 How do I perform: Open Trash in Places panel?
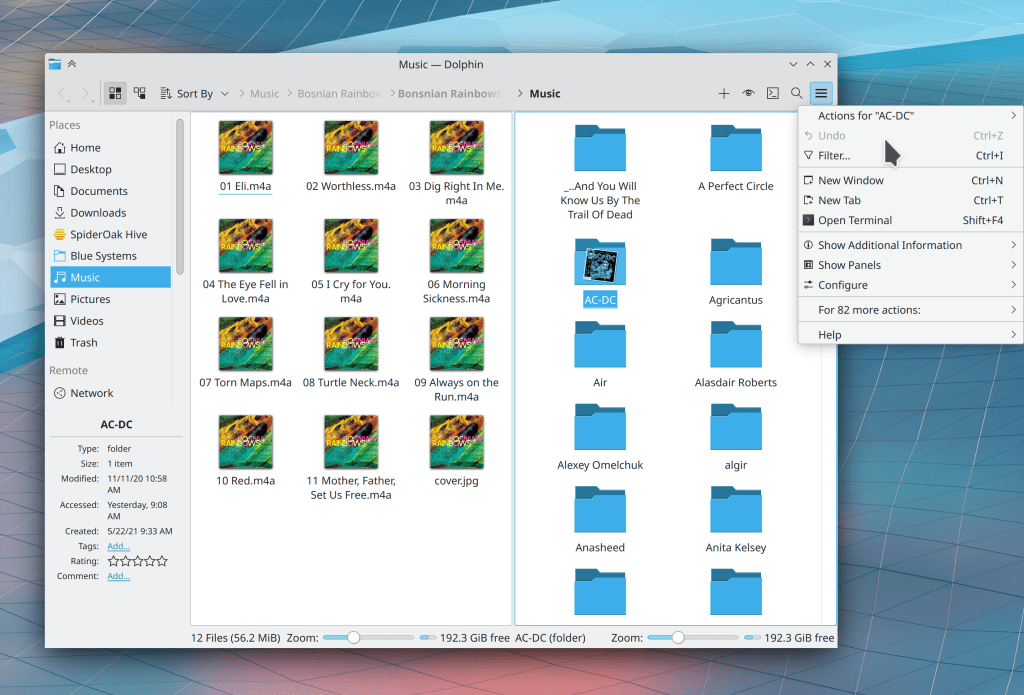[x=83, y=343]
